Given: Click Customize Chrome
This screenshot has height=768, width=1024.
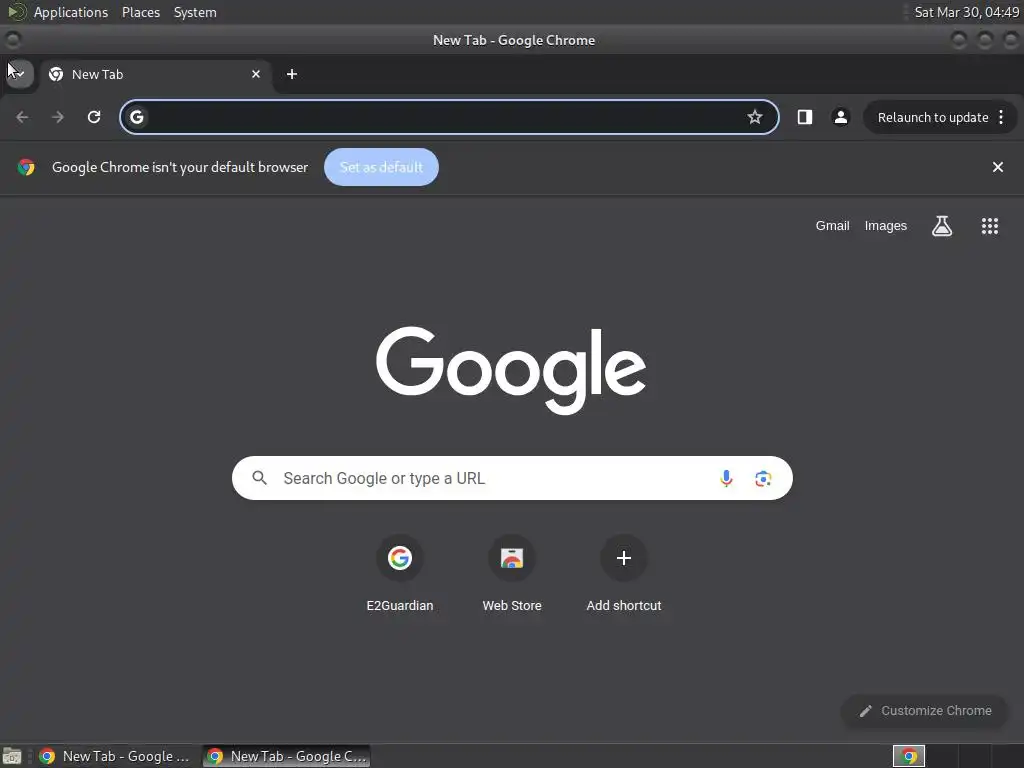Looking at the screenshot, I should tap(925, 711).
